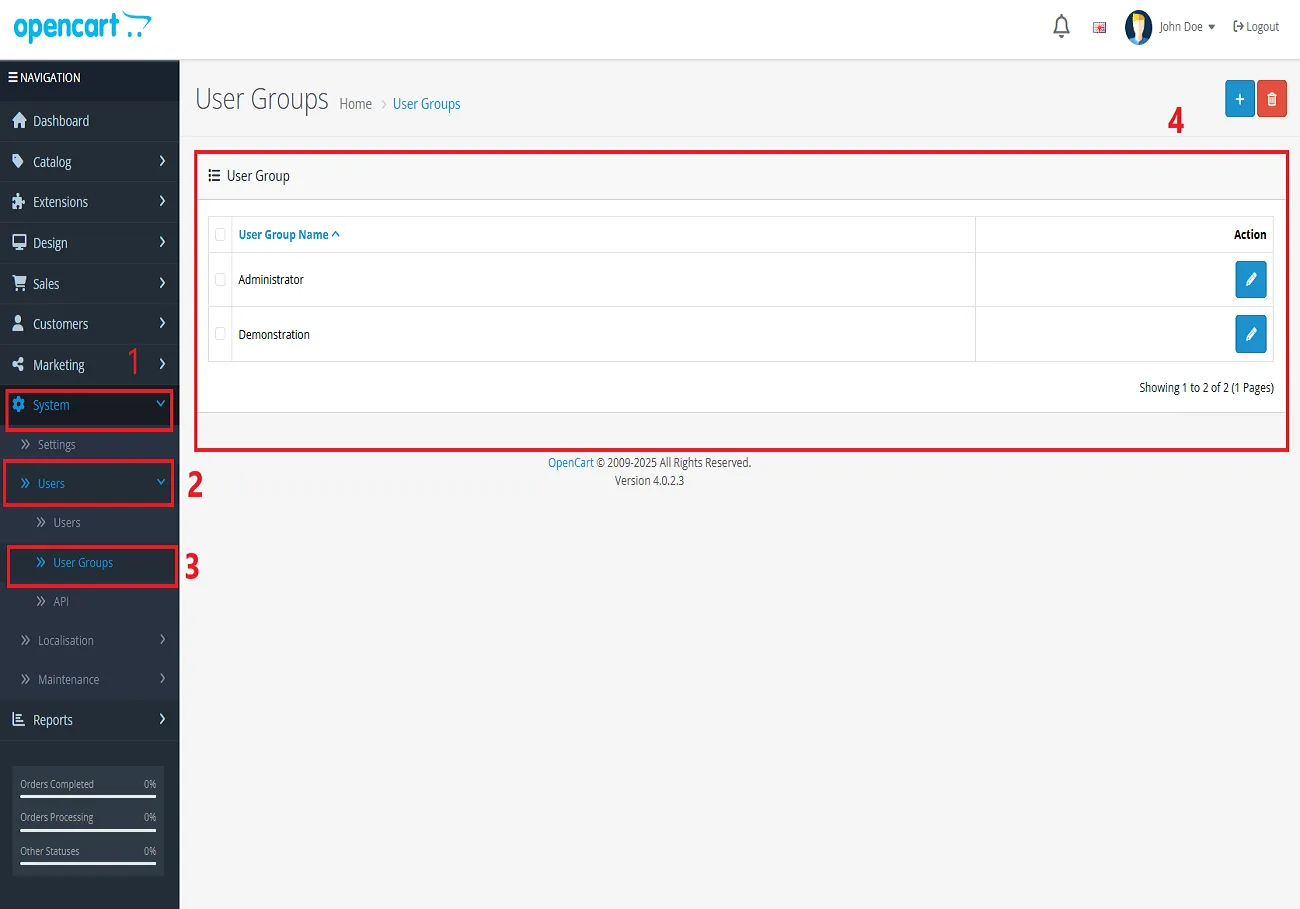Expand the Catalog menu section
Screen dimensions: 1300x909
(88, 161)
